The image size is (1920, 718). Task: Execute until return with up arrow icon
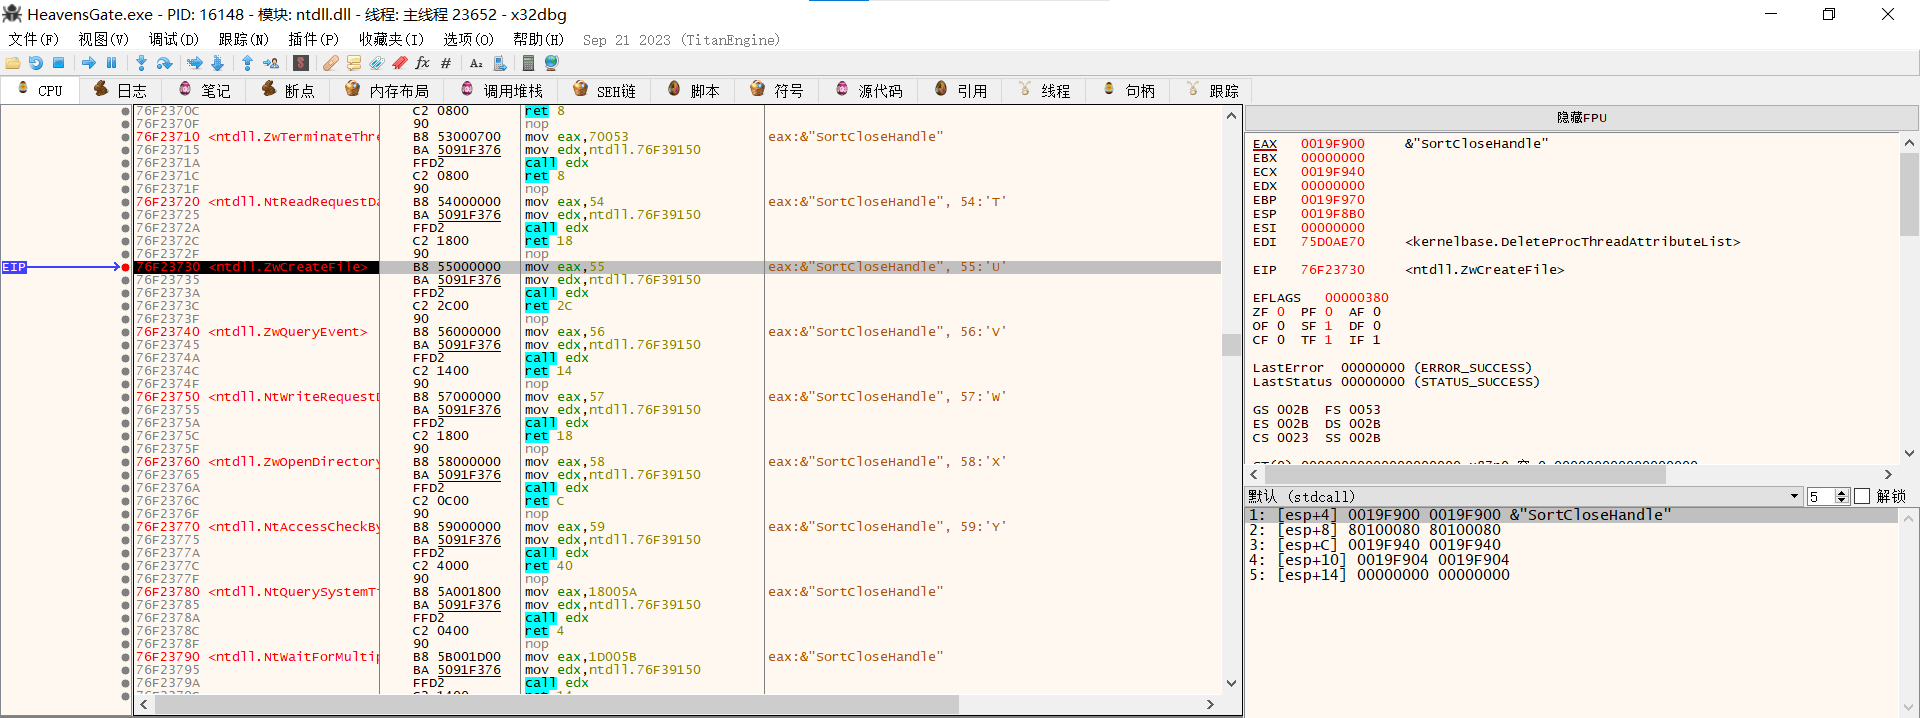pos(247,63)
